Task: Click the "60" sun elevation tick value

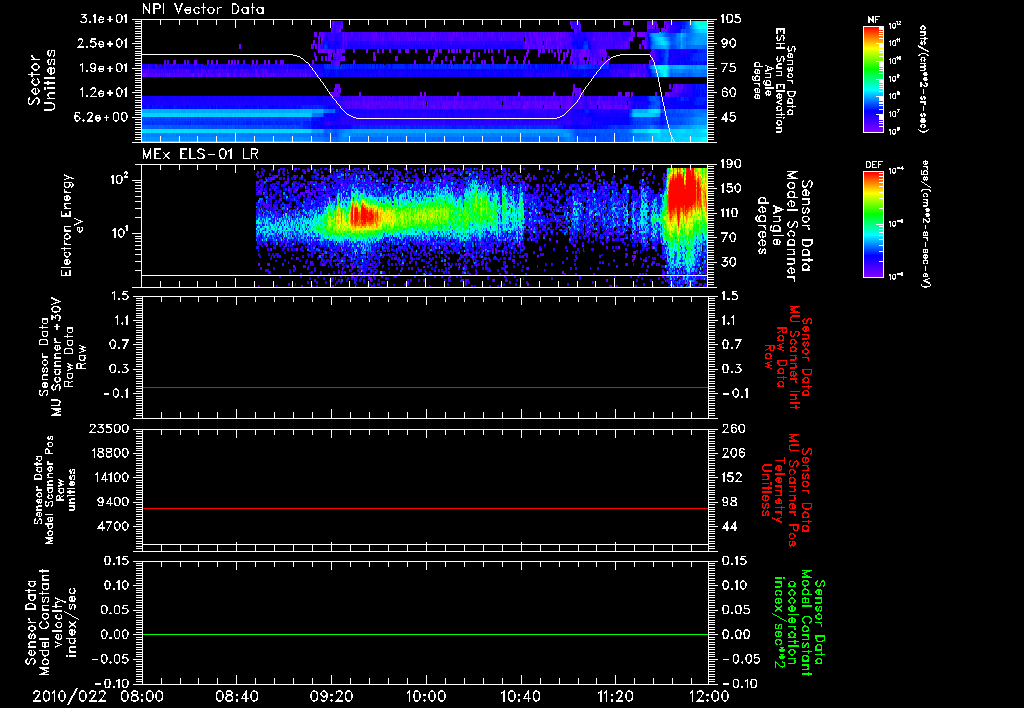Action: (728, 93)
